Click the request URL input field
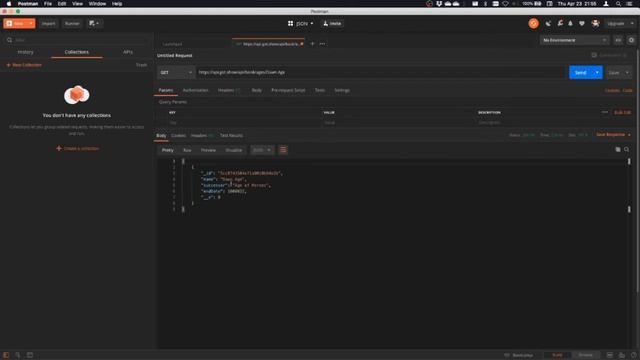Viewport: 640px width, 360px height. [x=381, y=72]
